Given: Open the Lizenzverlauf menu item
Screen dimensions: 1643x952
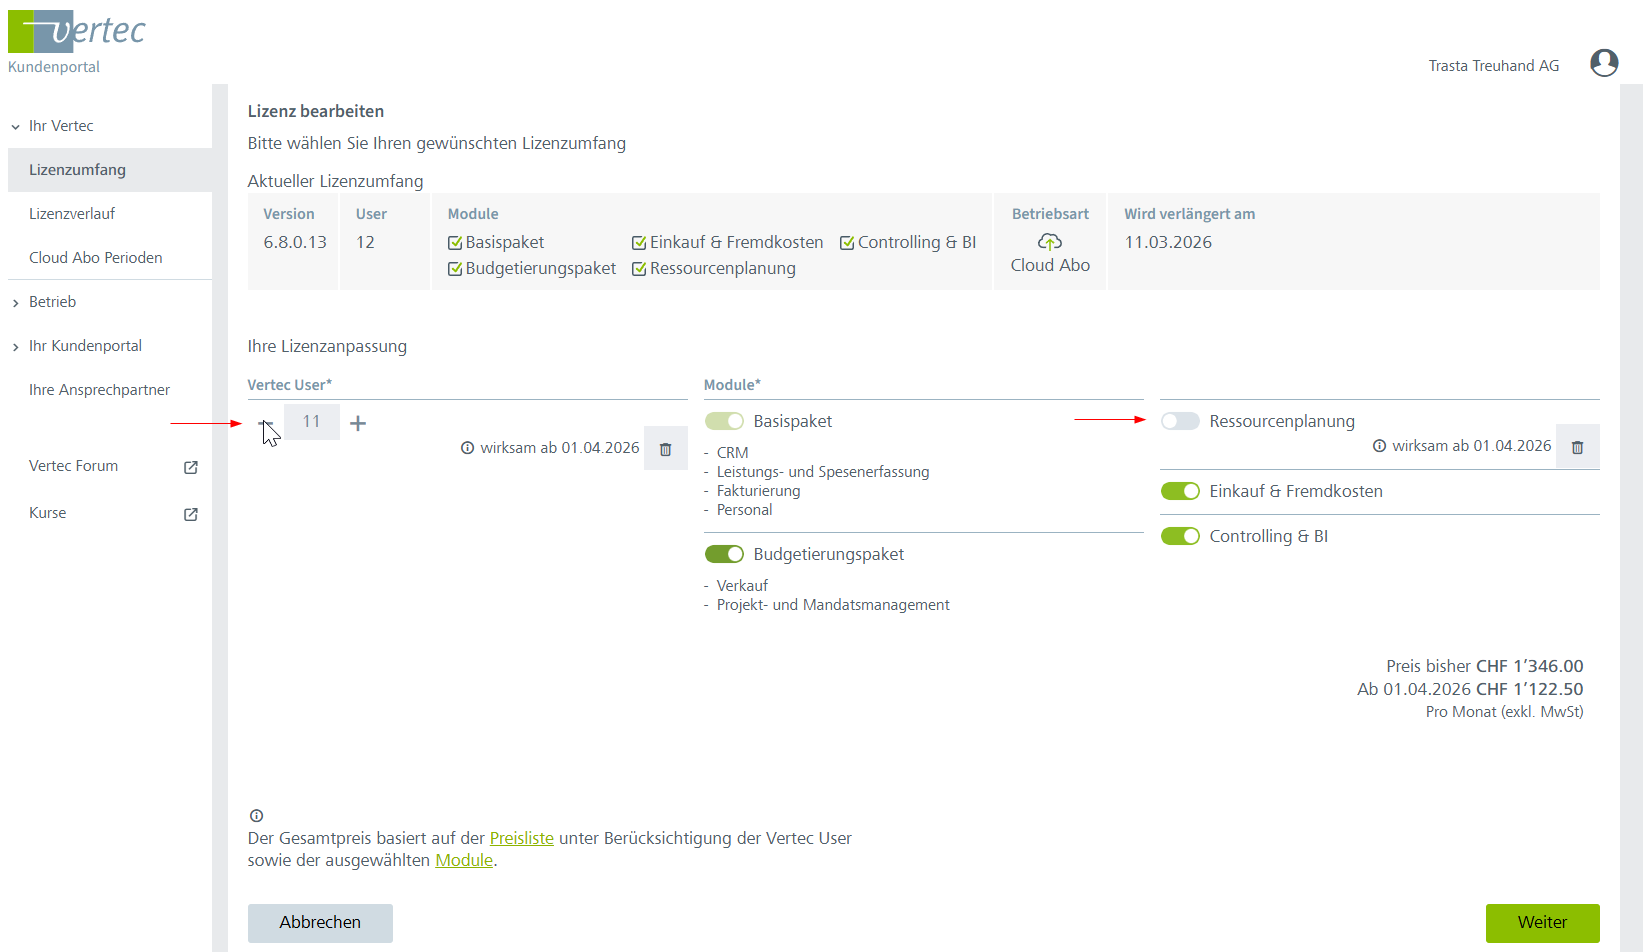Looking at the screenshot, I should tap(72, 214).
